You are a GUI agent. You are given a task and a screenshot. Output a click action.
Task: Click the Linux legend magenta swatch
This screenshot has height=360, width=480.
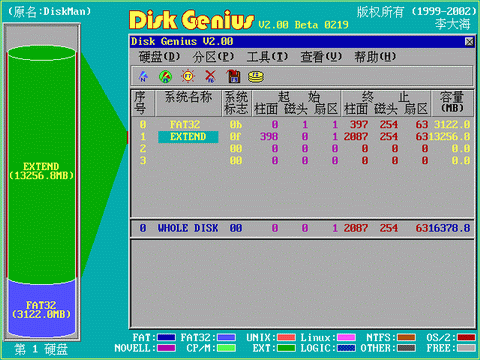[x=346, y=338]
